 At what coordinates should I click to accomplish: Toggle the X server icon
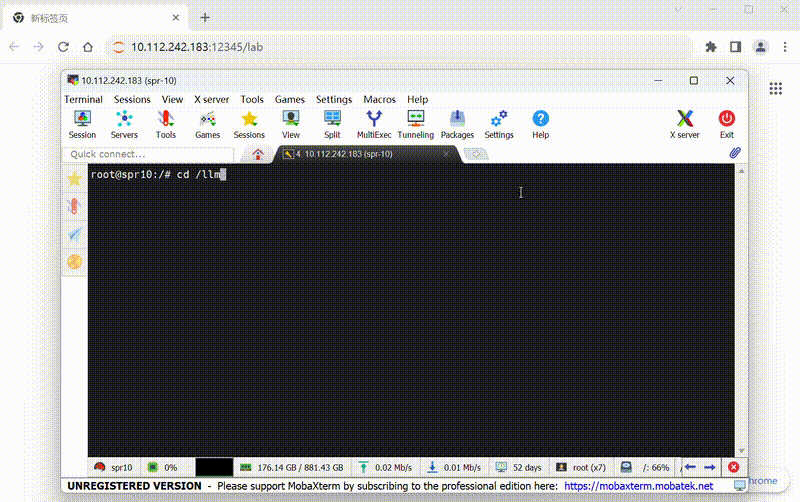click(685, 124)
